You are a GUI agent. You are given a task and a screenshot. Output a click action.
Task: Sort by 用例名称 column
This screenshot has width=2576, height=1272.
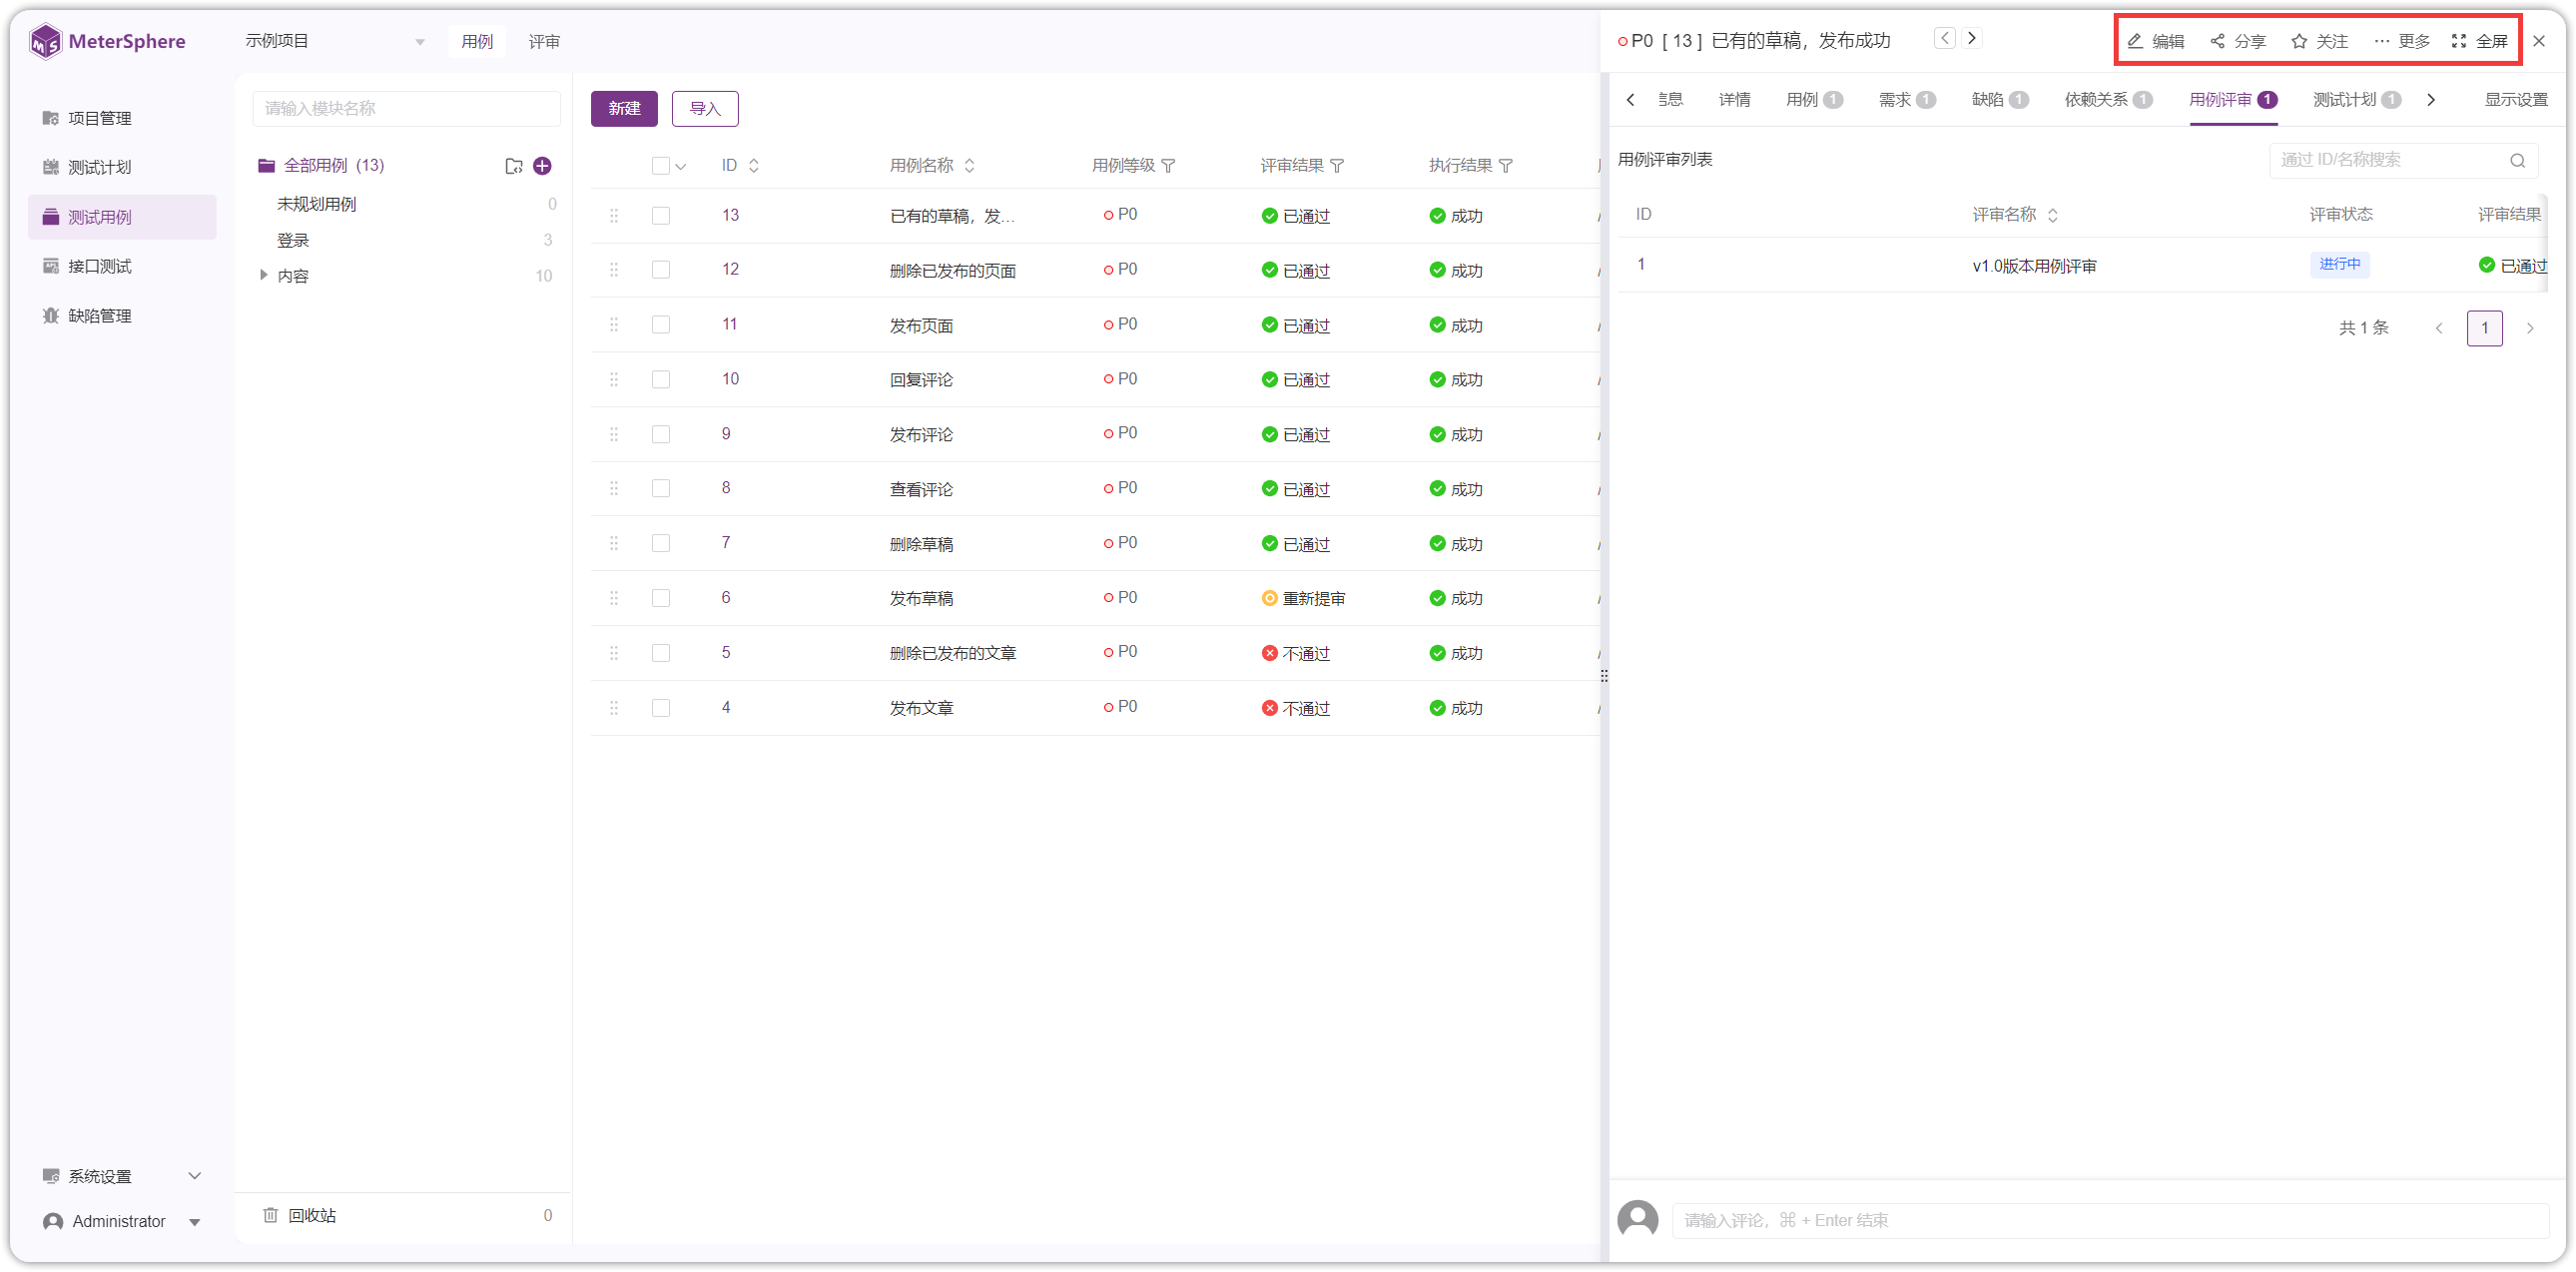point(969,166)
